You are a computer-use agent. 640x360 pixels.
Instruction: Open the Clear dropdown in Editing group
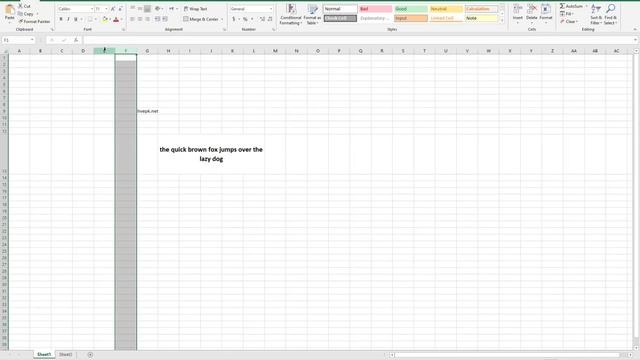pos(569,21)
